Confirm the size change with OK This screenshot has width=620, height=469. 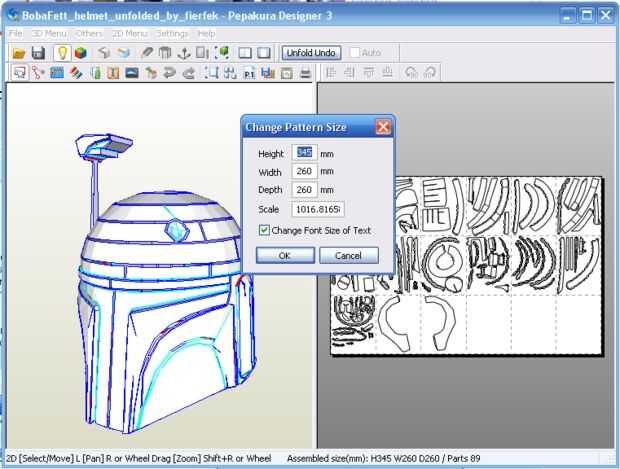(285, 255)
